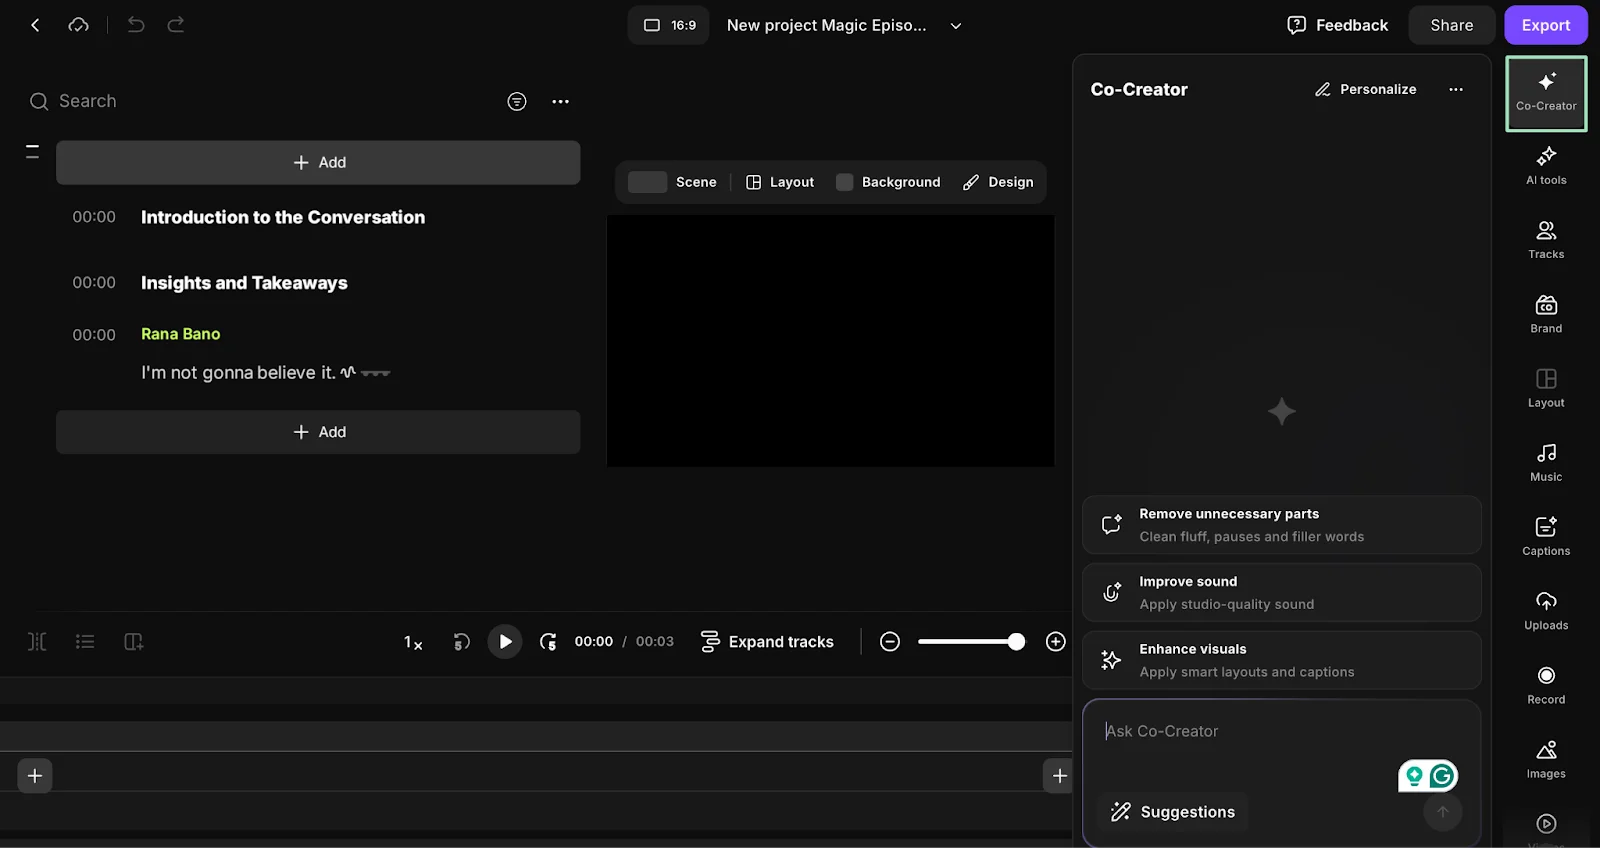Viewport: 1600px width, 848px height.
Task: Click the transcript line I'm not gonna believe it
Action: point(238,372)
